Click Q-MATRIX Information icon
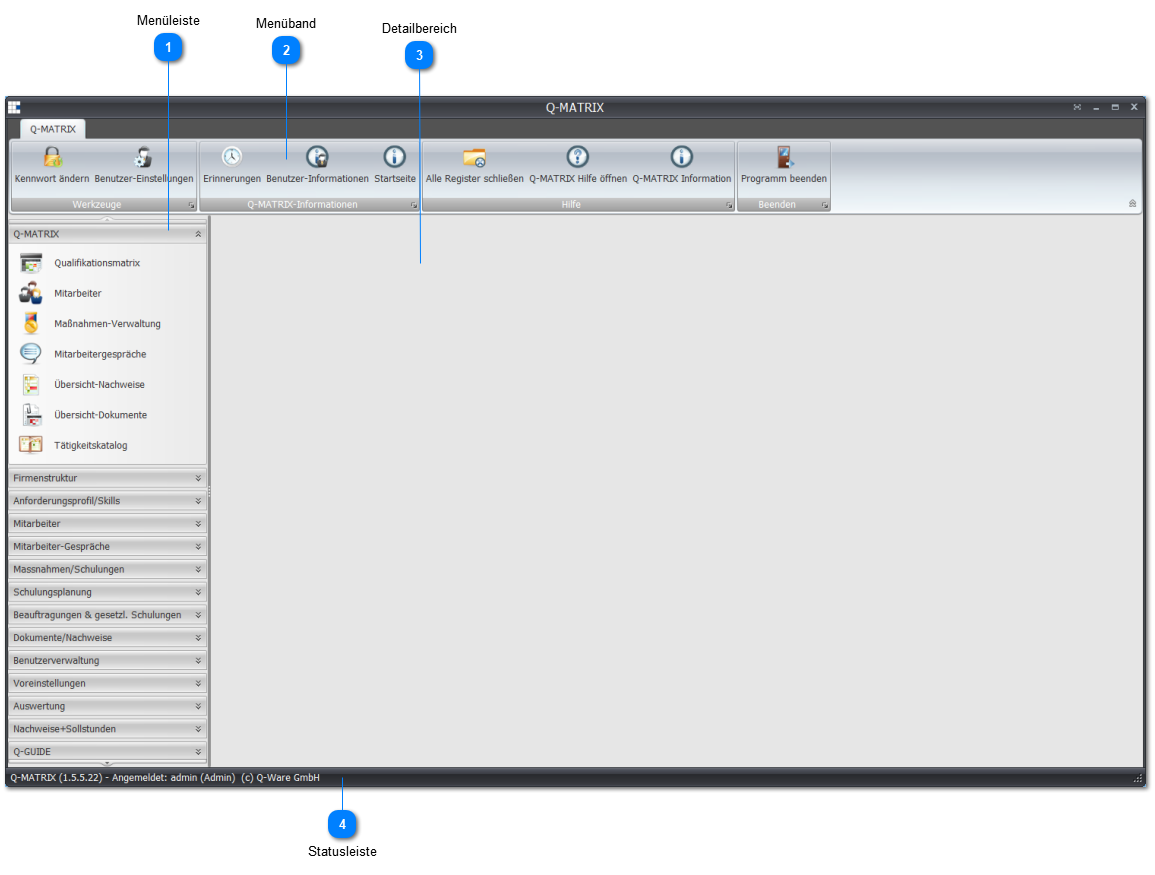The width and height of the screenshot is (1155, 875). point(682,157)
